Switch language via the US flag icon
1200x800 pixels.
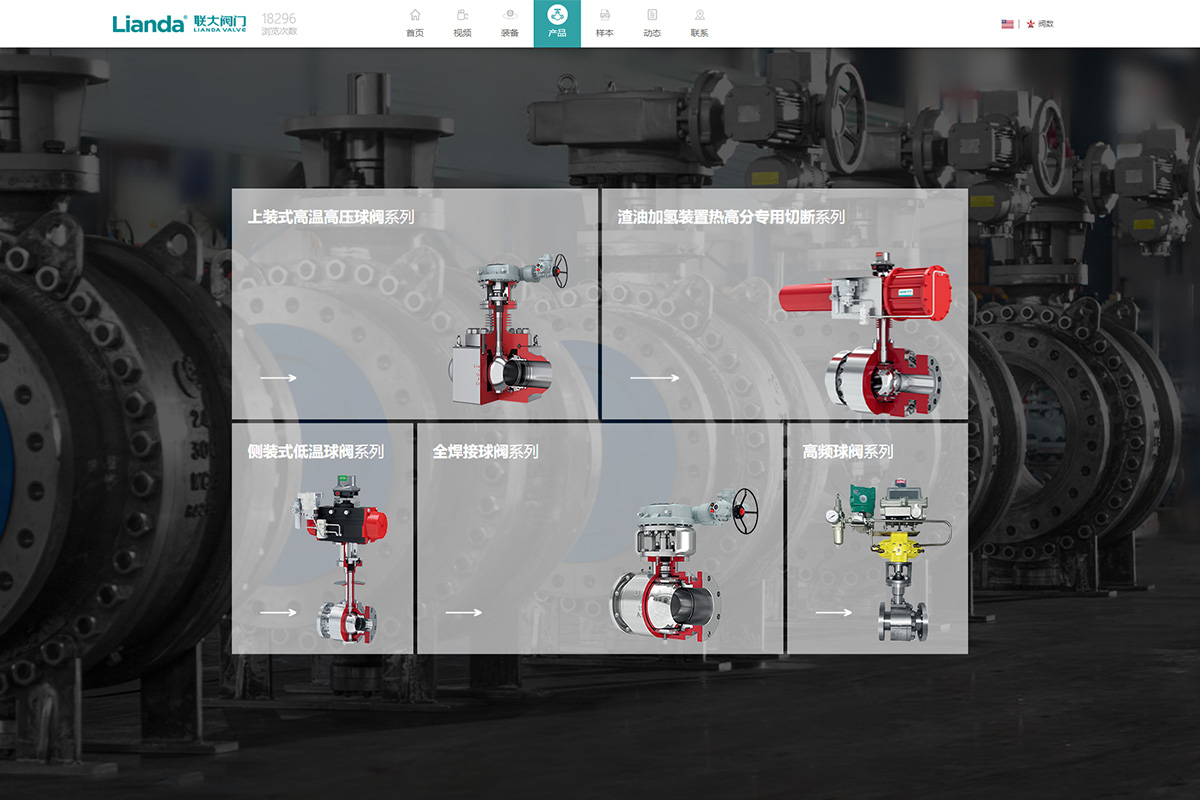click(1007, 24)
